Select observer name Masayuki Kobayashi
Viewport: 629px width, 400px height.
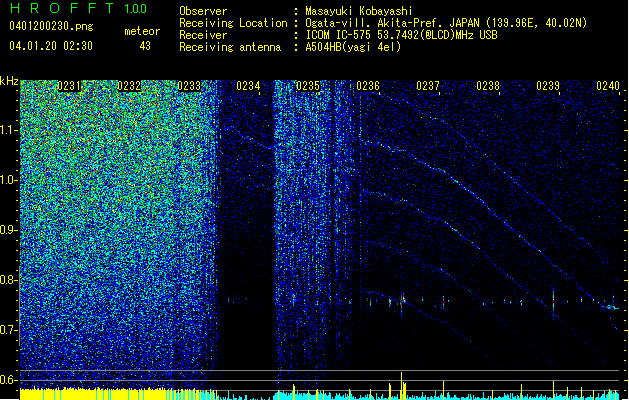point(359,11)
